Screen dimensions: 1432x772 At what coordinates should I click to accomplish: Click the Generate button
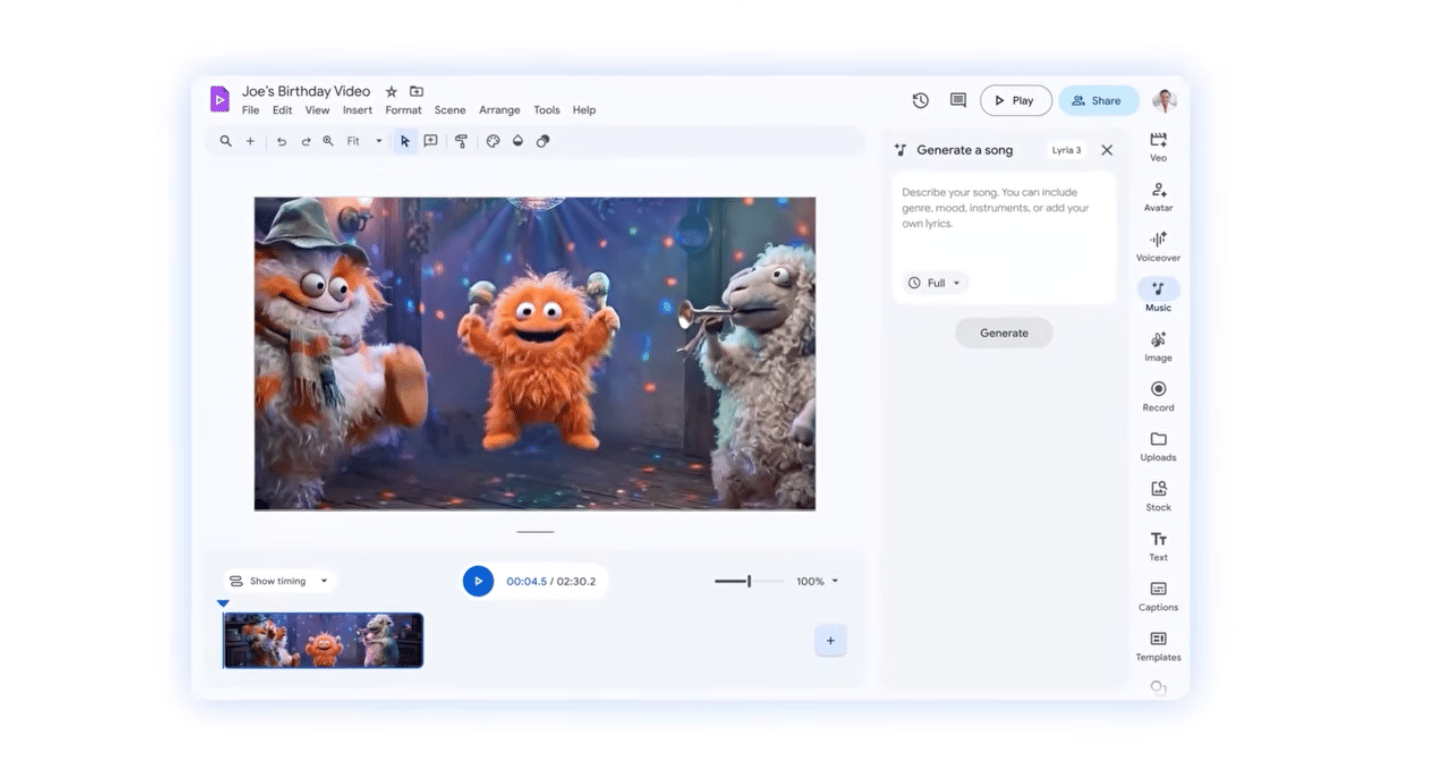click(x=1003, y=333)
